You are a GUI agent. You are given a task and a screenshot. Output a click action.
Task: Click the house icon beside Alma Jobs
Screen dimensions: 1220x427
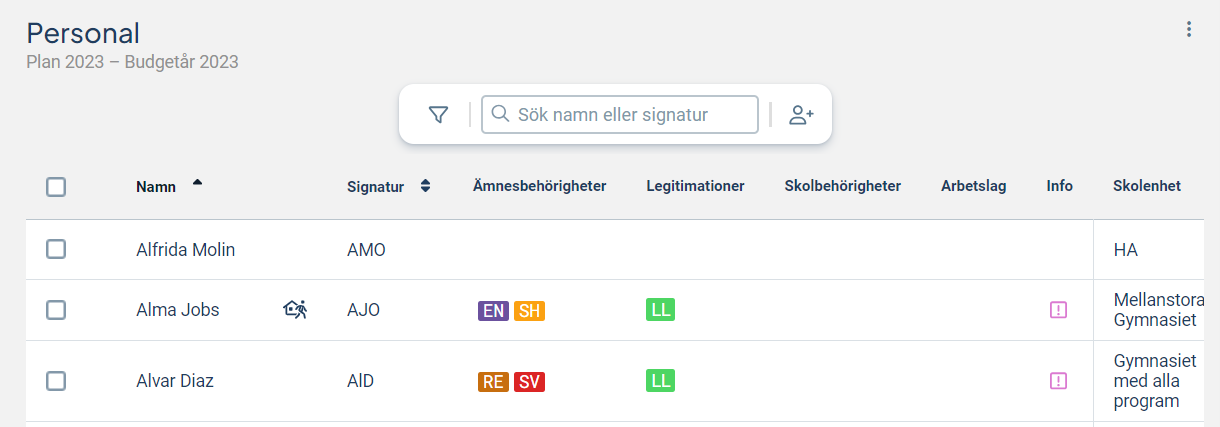point(295,310)
